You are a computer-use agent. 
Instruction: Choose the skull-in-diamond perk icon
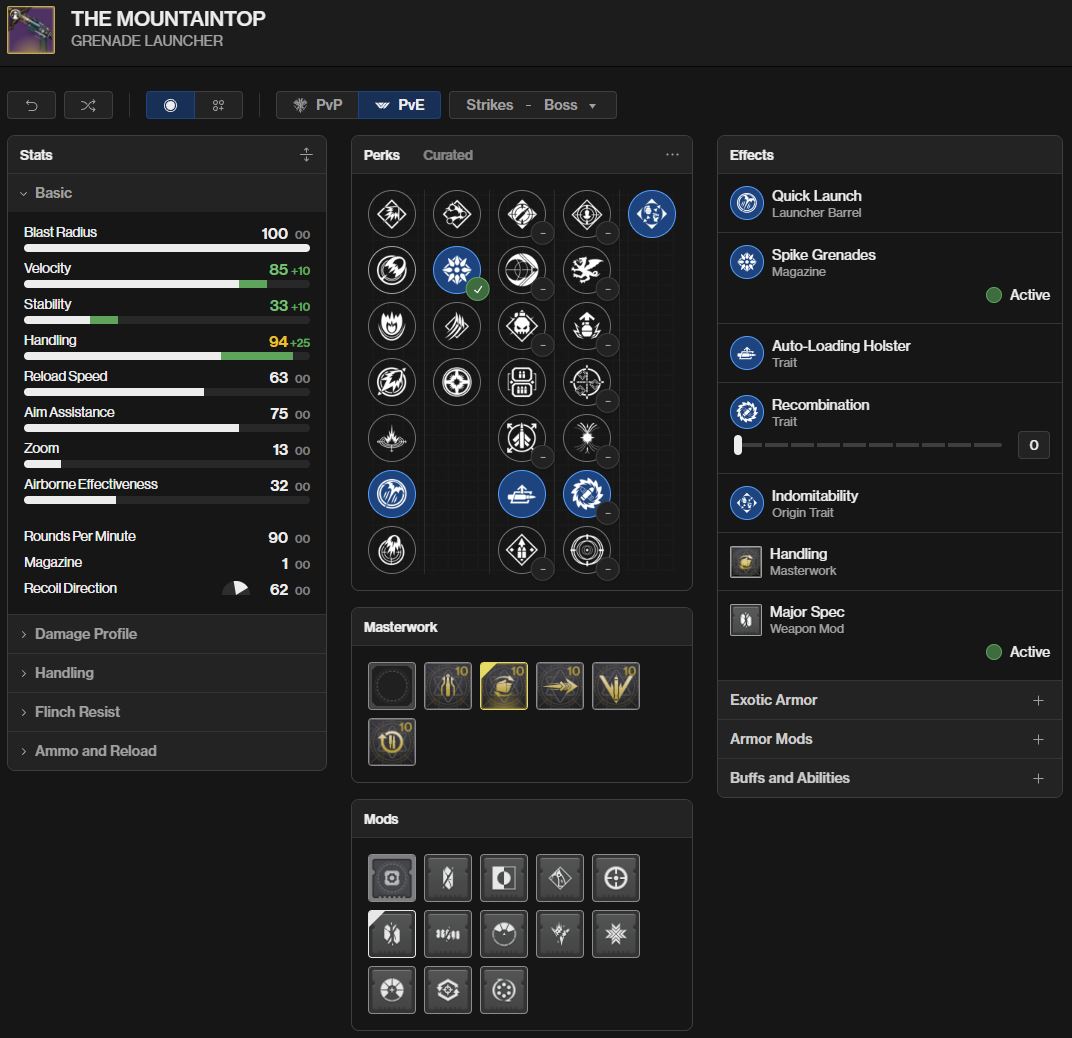coord(522,325)
